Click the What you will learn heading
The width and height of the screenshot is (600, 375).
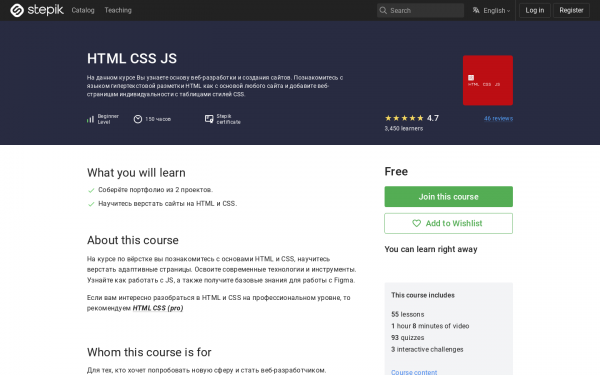(x=136, y=173)
